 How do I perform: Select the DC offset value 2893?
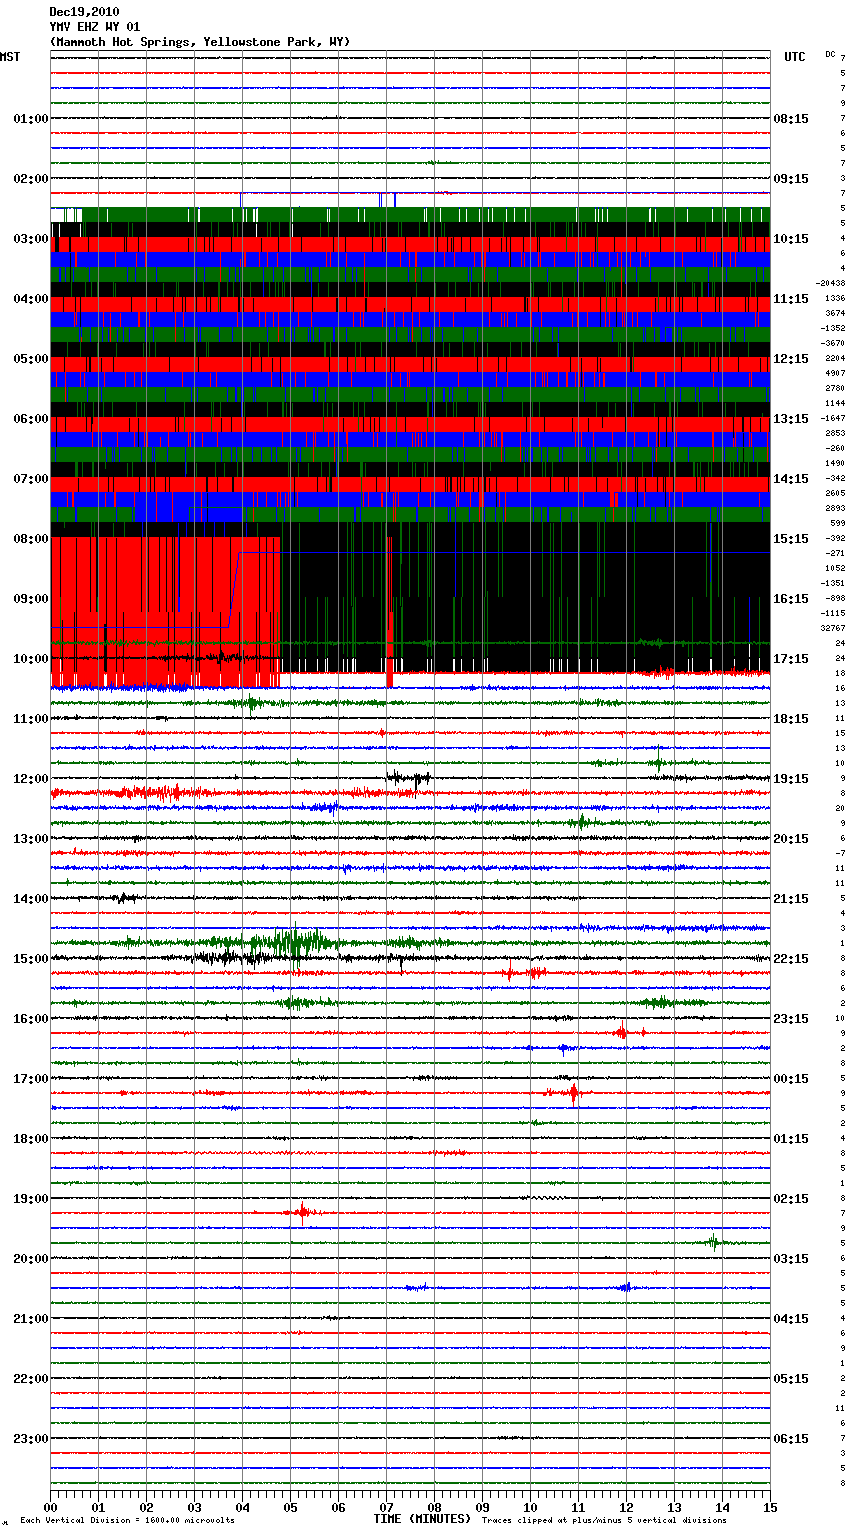click(x=835, y=509)
